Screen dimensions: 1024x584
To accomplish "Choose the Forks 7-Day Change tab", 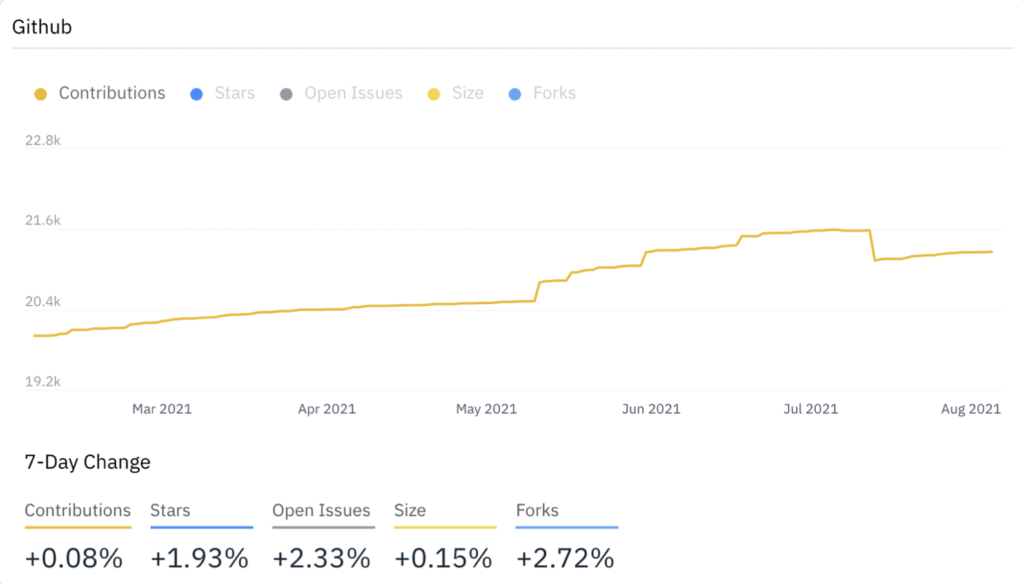I will click(537, 510).
